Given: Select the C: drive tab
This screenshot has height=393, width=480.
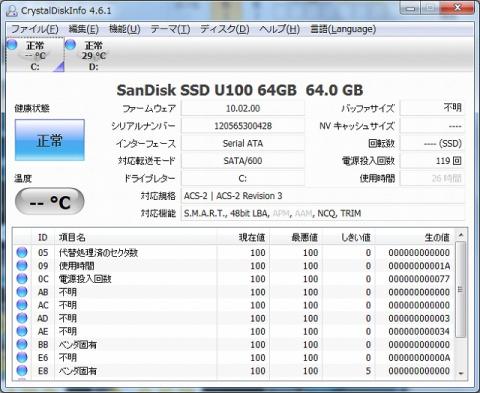Looking at the screenshot, I should (x=35, y=55).
